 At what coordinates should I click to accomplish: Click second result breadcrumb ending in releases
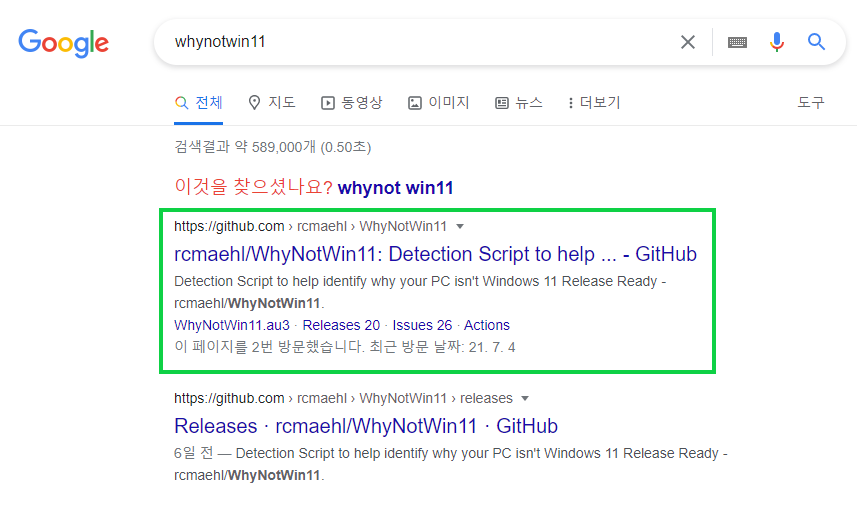343,398
